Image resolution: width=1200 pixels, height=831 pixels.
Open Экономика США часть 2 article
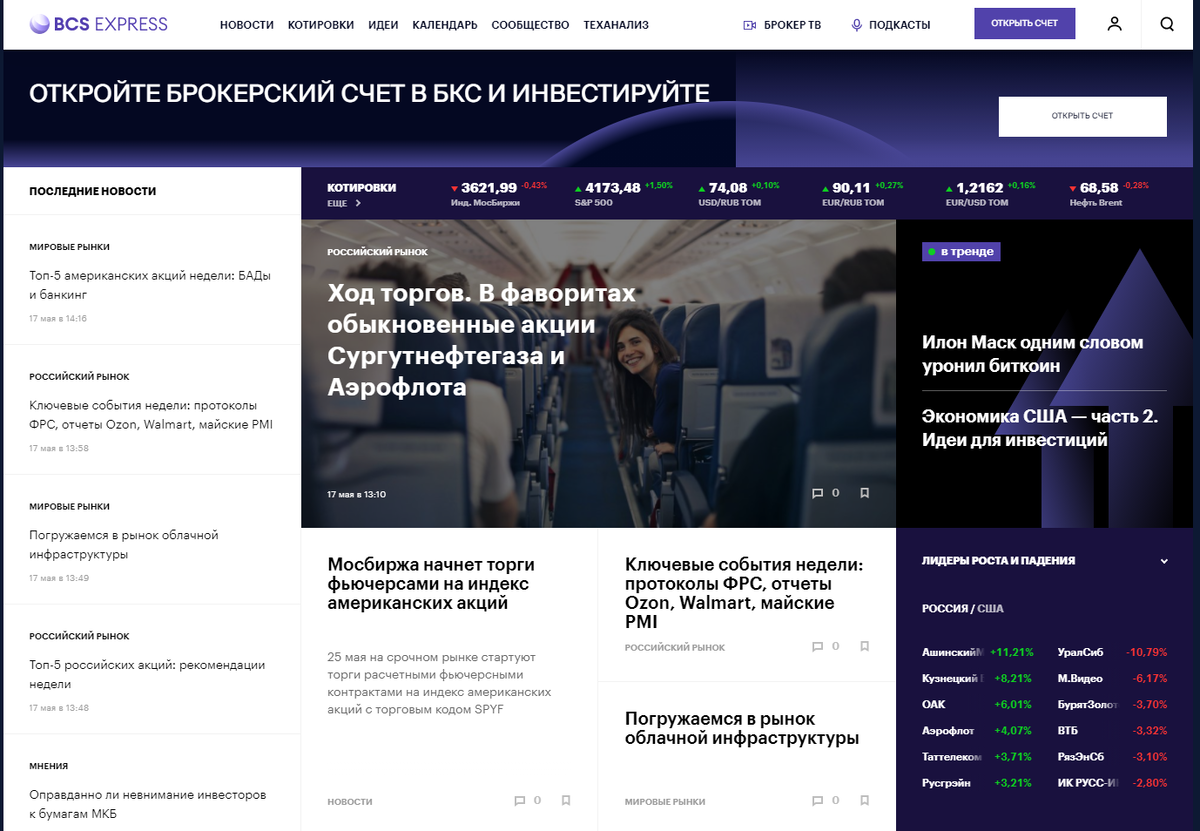1040,428
